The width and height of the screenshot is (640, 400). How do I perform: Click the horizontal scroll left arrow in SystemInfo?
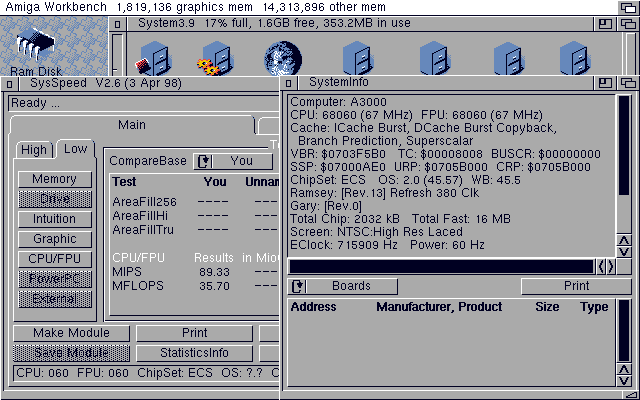coord(601,266)
